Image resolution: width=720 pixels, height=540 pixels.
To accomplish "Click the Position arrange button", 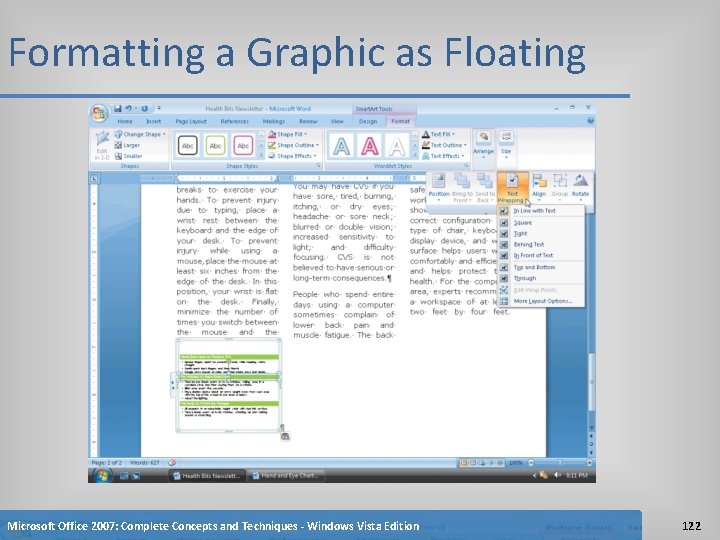I will (x=439, y=188).
